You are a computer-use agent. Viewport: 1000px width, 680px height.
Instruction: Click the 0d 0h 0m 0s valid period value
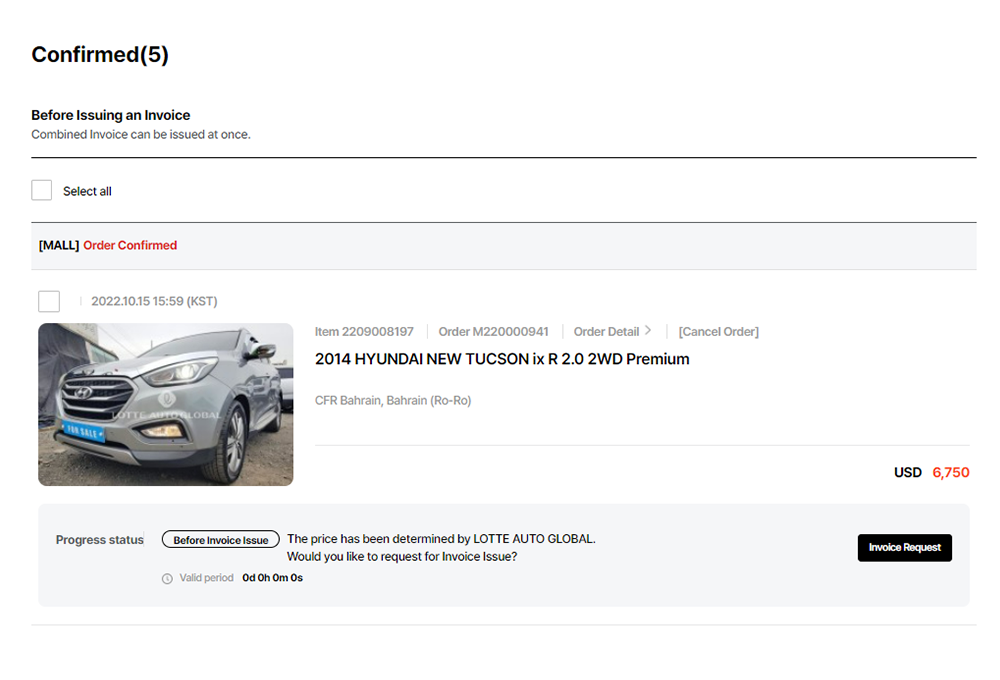click(x=272, y=578)
